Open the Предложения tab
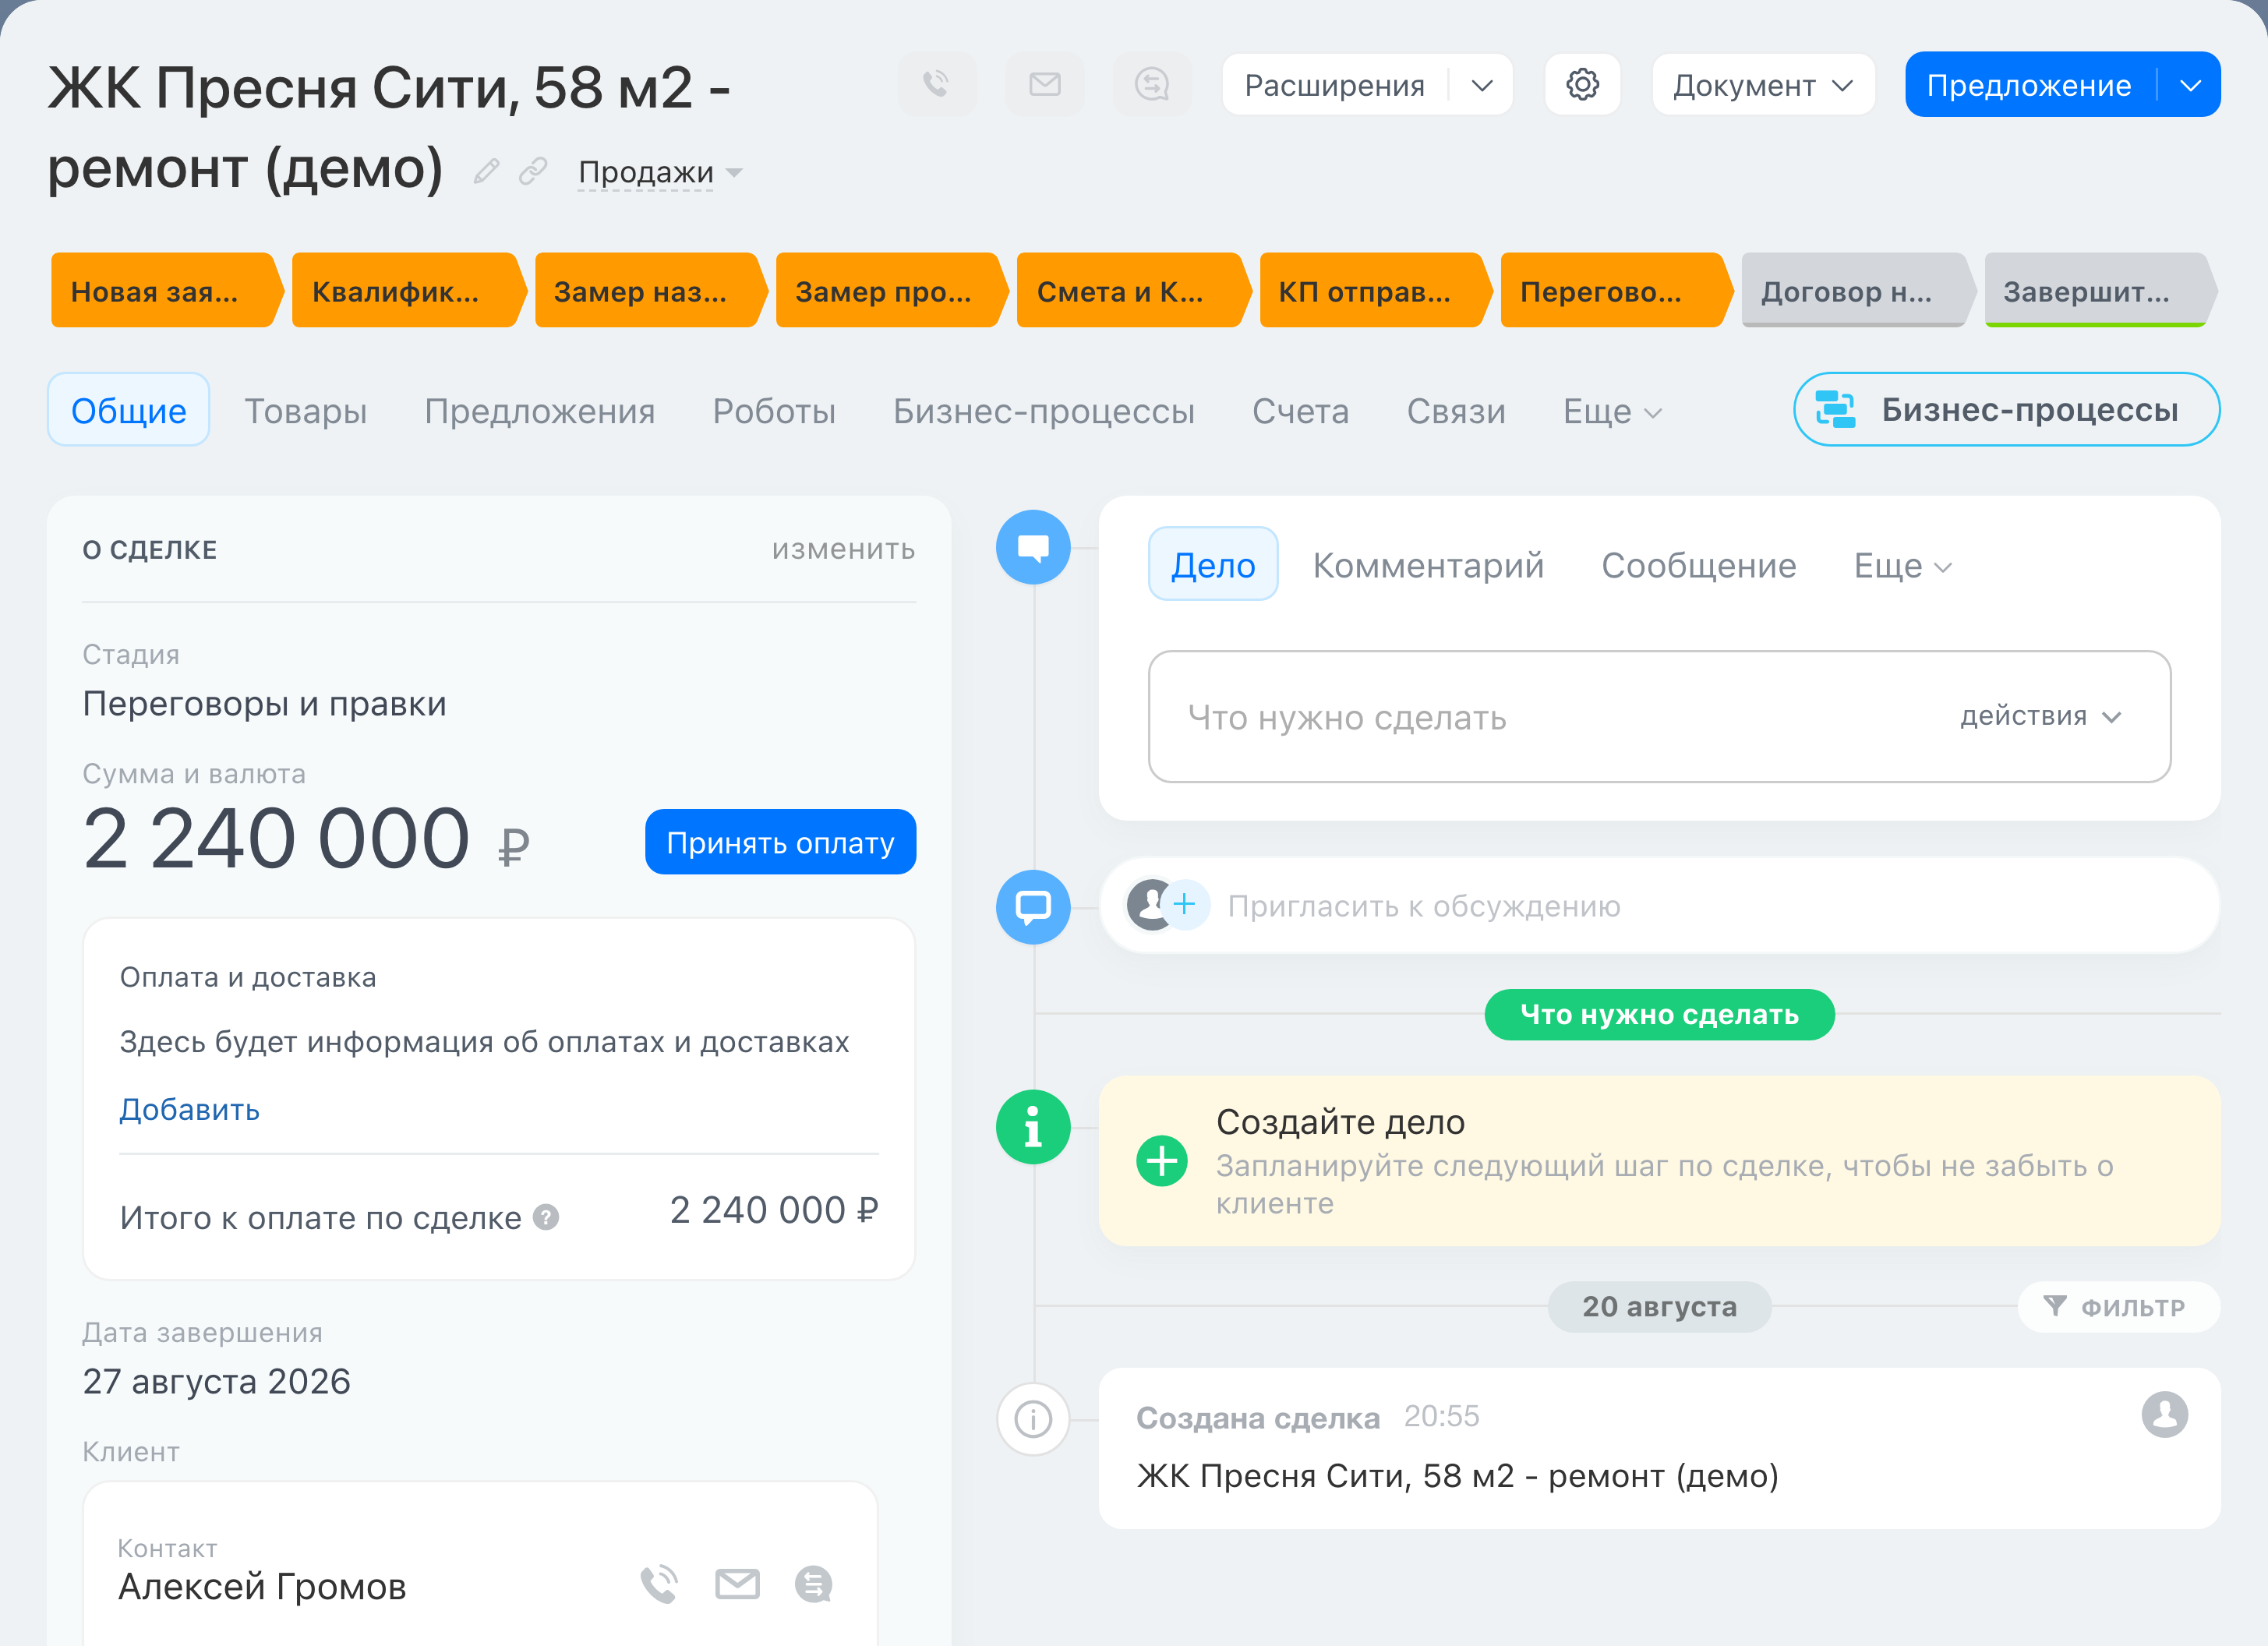 click(x=540, y=411)
